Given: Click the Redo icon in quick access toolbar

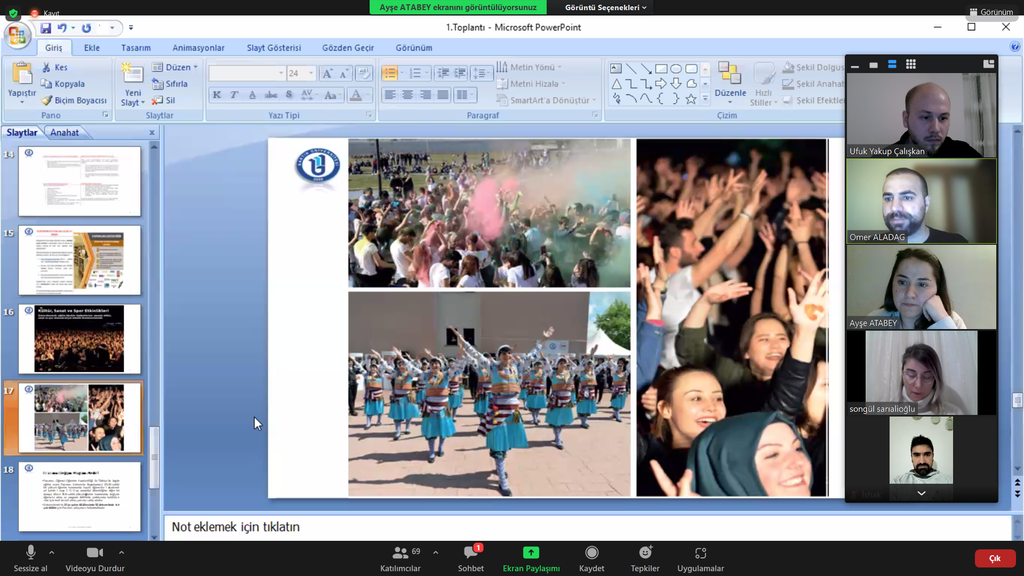Looking at the screenshot, I should click(86, 28).
